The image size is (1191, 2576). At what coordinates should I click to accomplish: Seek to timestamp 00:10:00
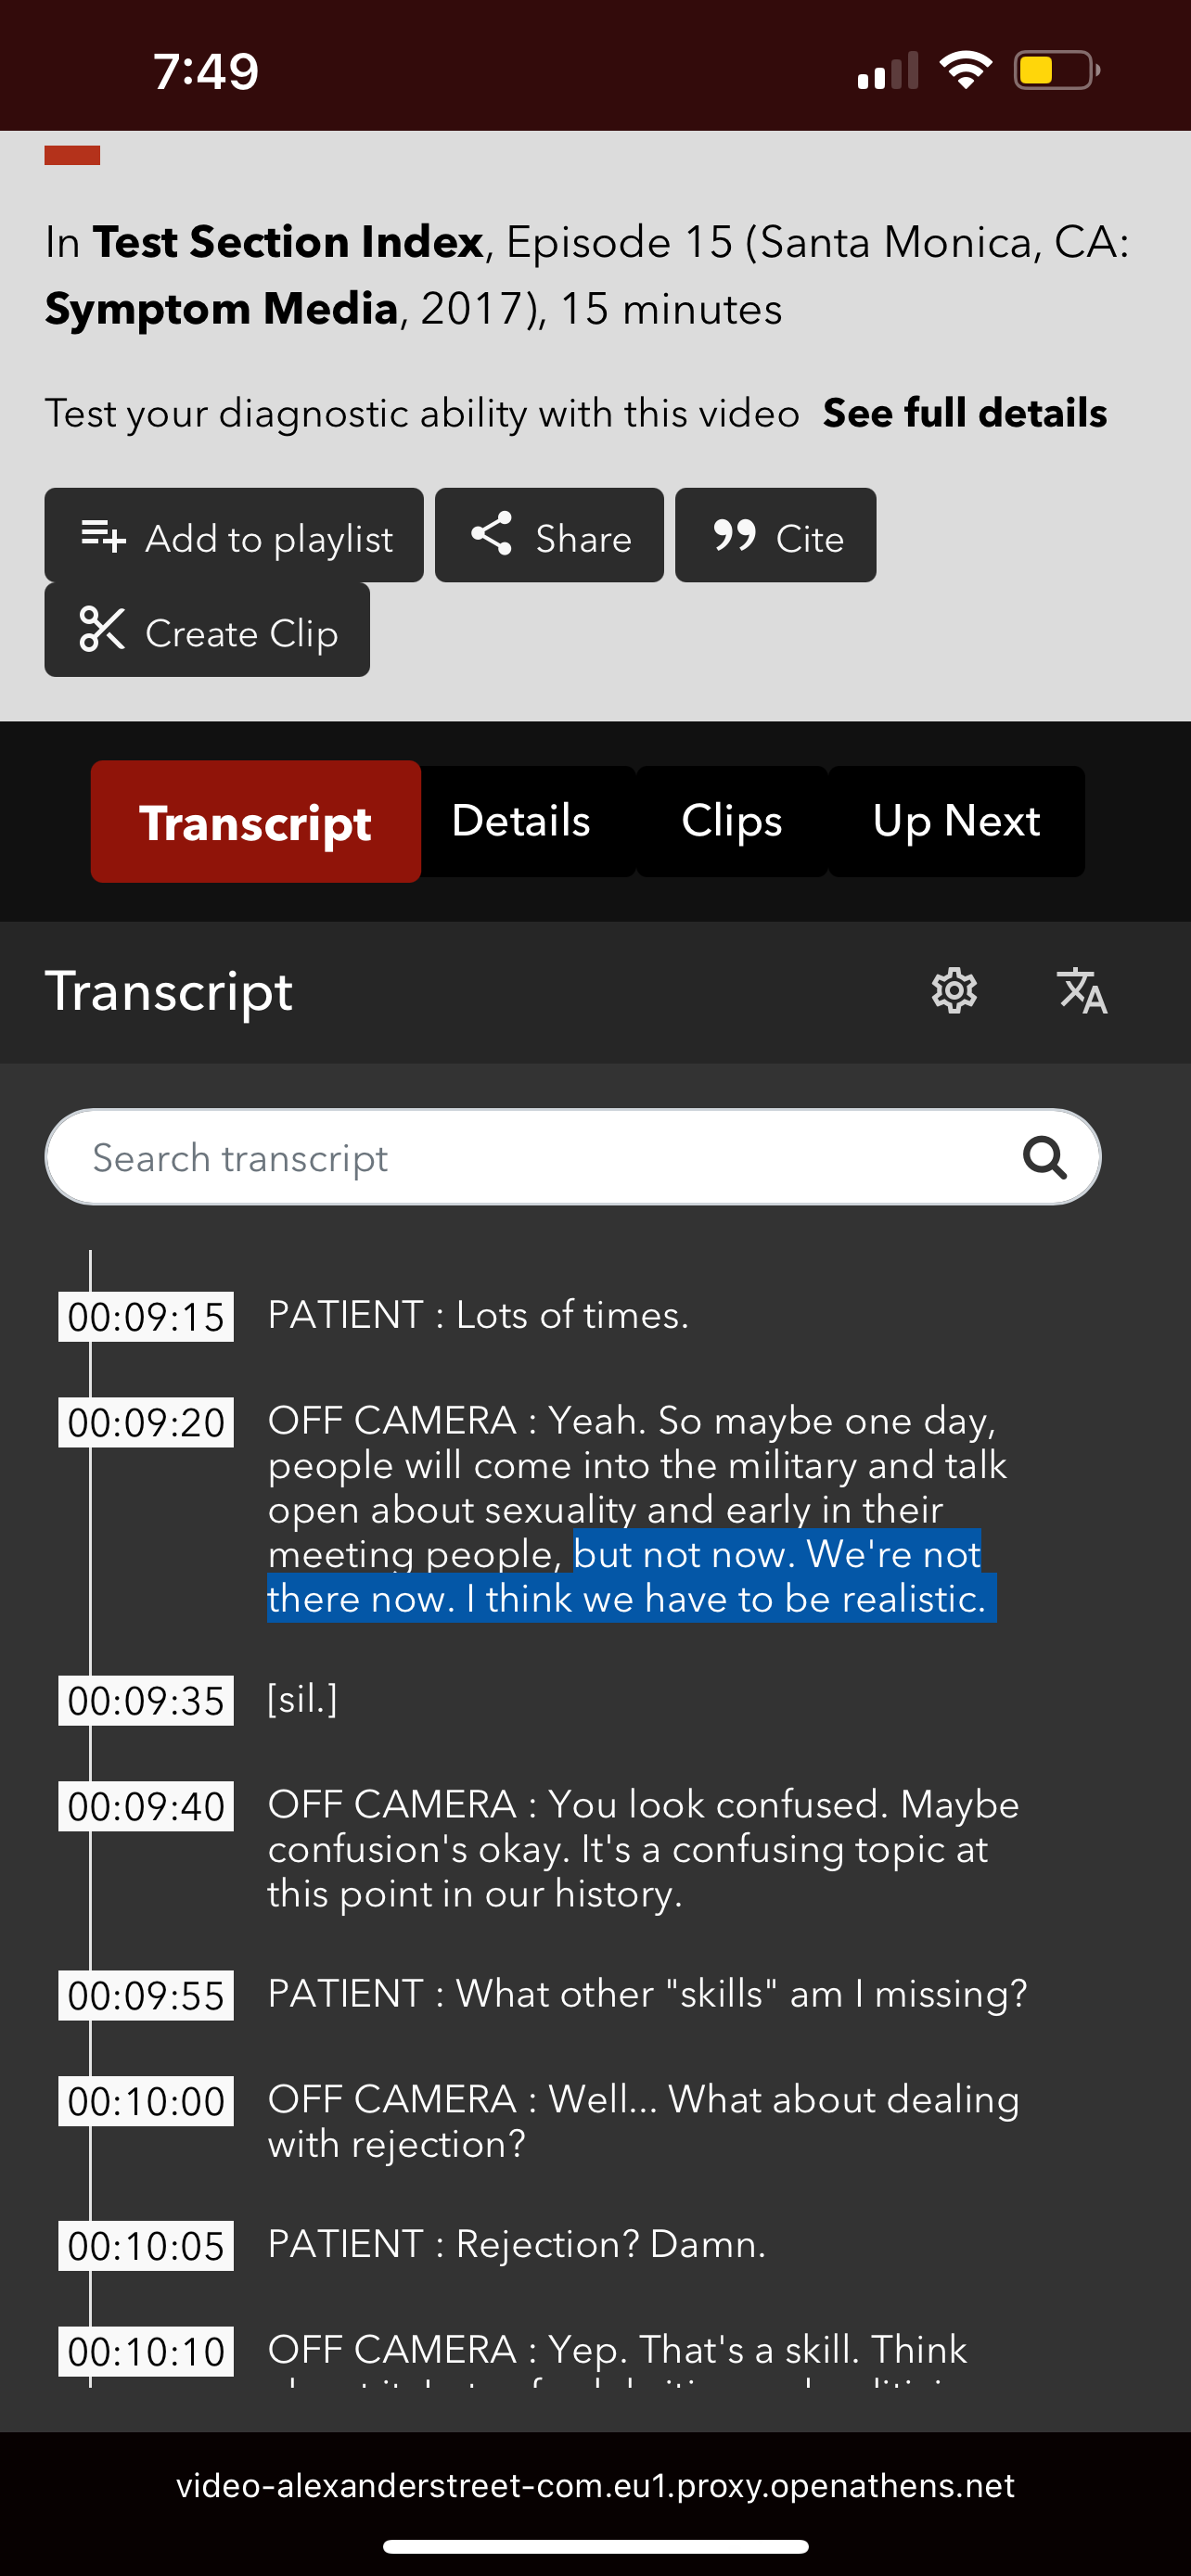click(x=146, y=2101)
